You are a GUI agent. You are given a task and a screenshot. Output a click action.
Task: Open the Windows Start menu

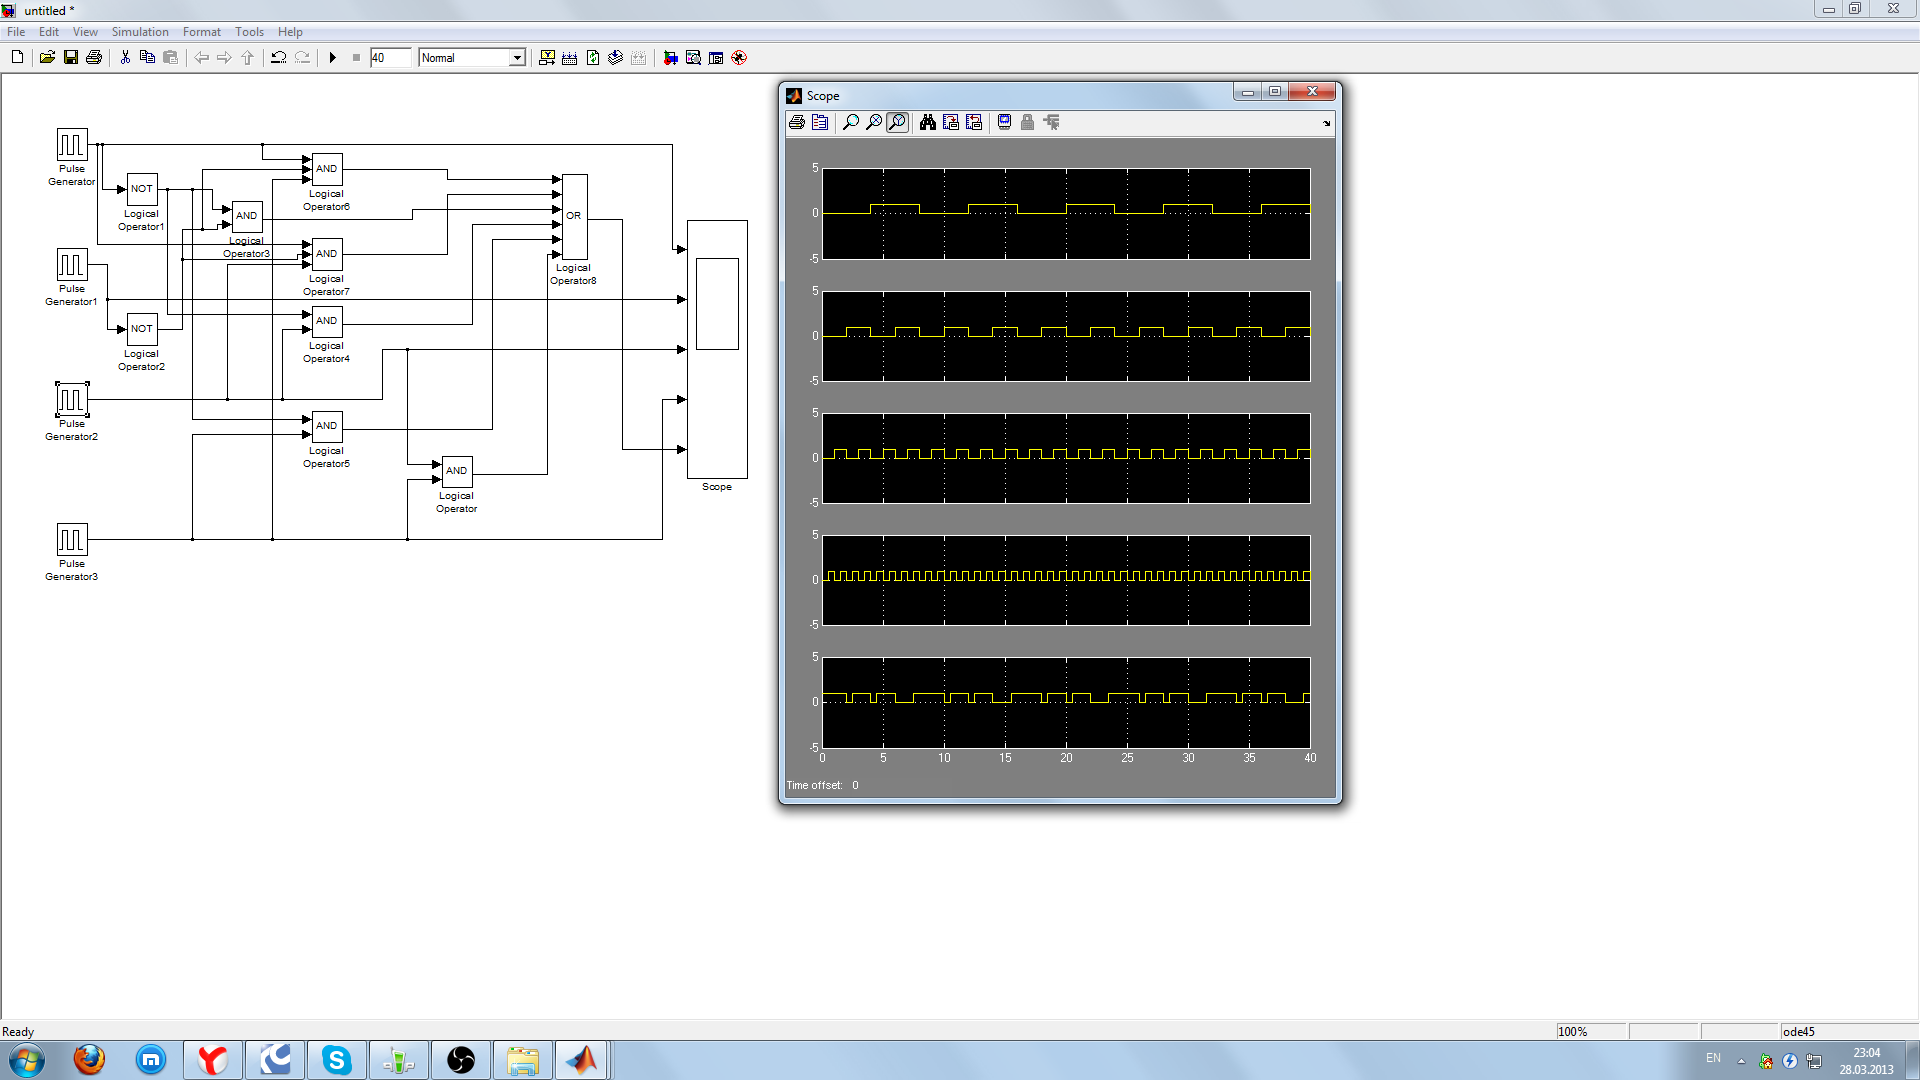[x=26, y=1060]
